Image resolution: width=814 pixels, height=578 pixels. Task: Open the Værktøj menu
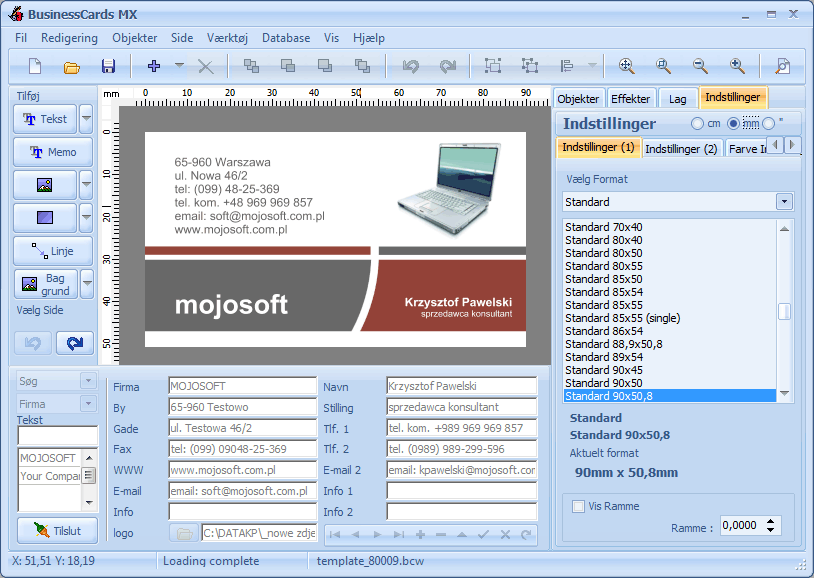[227, 38]
